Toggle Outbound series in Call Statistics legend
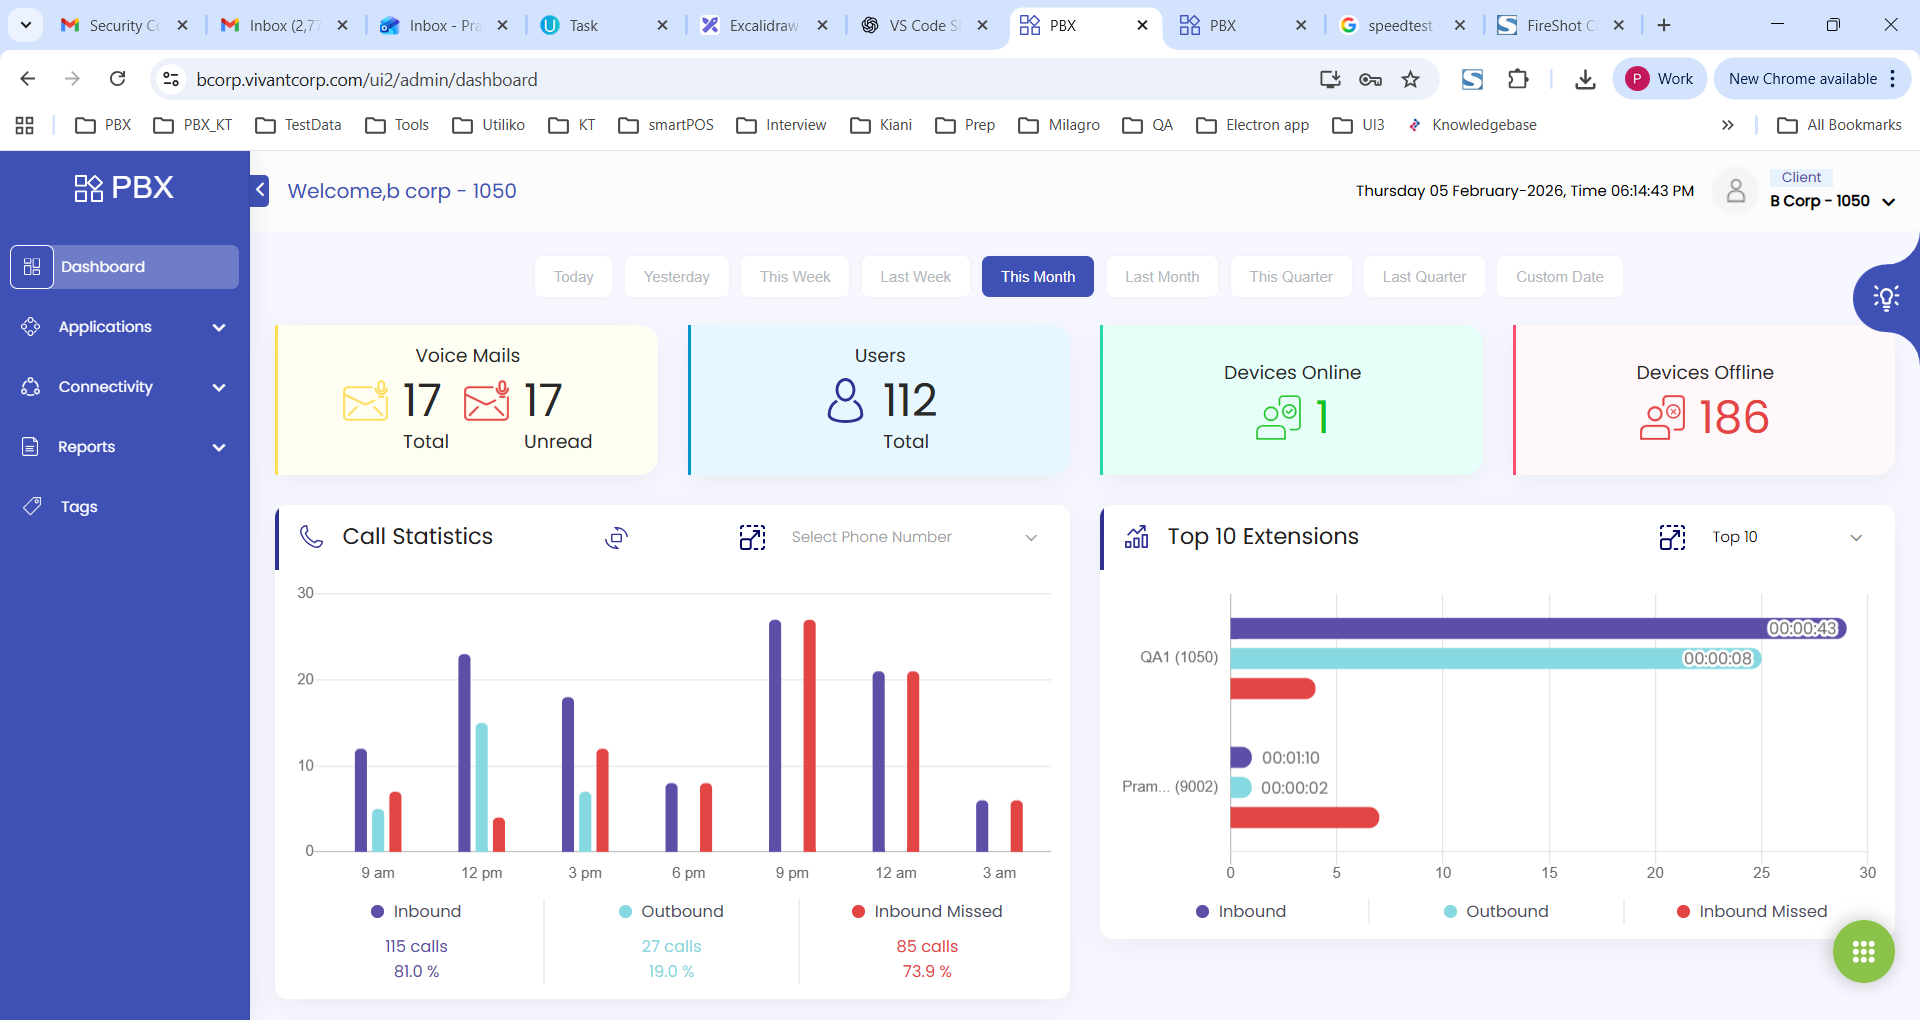1920x1020 pixels. pyautogui.click(x=671, y=911)
